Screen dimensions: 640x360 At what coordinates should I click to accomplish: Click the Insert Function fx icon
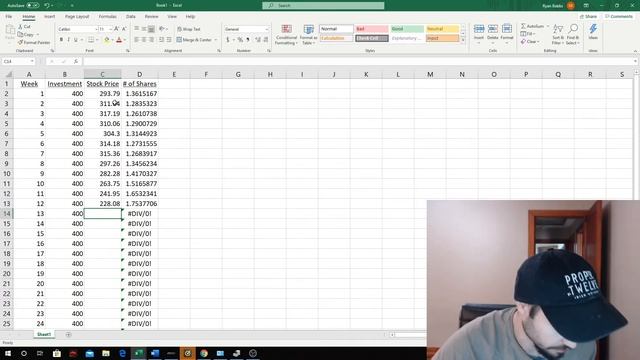click(x=76, y=61)
